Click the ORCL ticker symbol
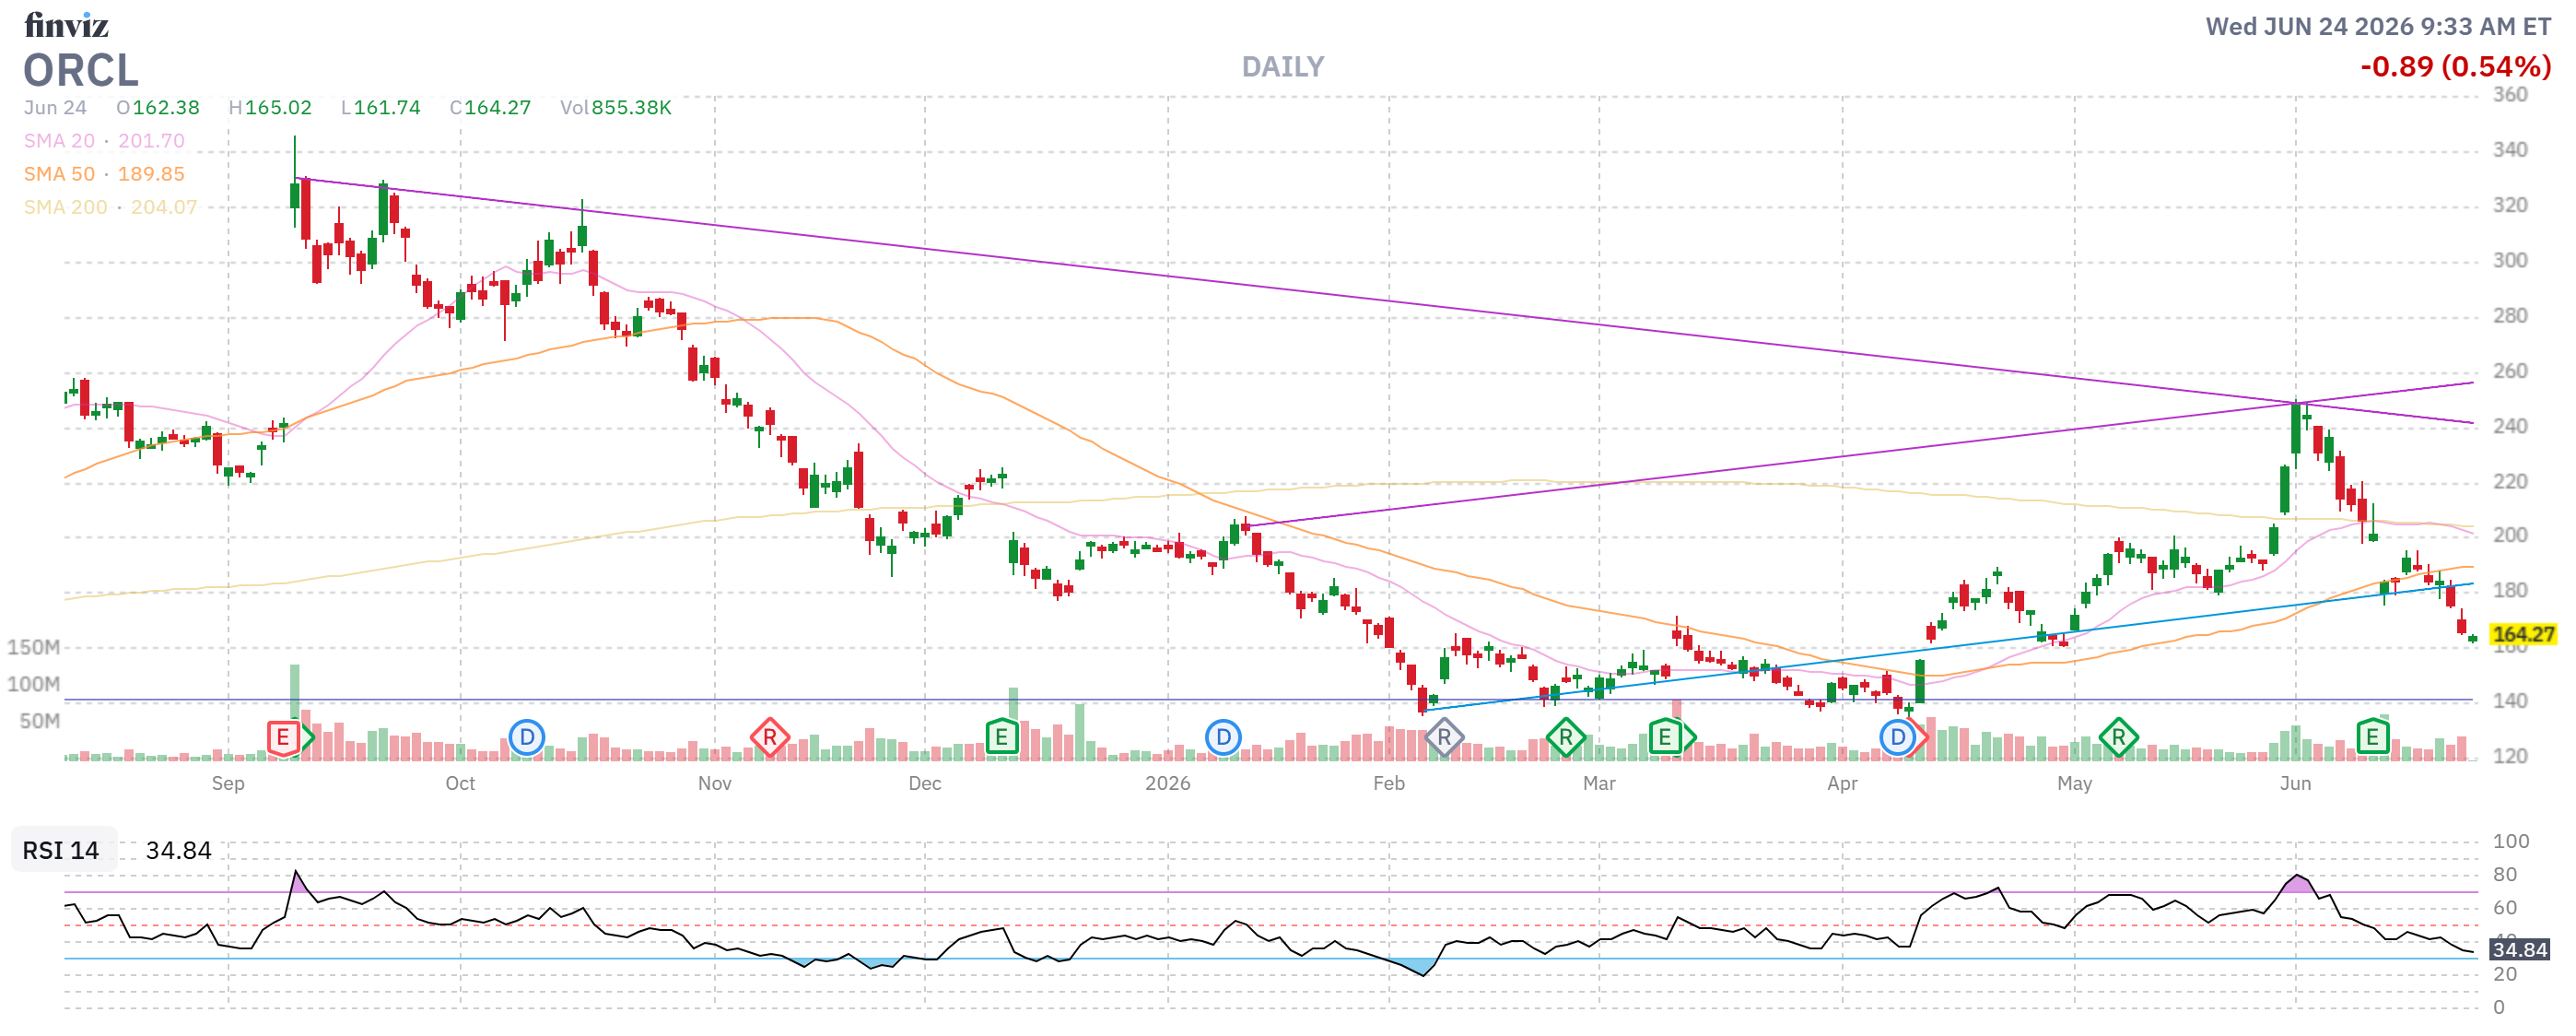The width and height of the screenshot is (2576, 1036). pos(81,71)
